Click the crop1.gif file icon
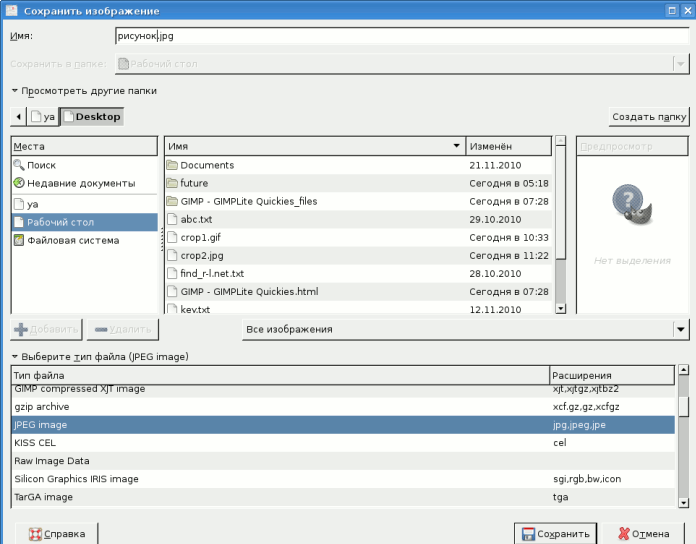 (x=172, y=237)
